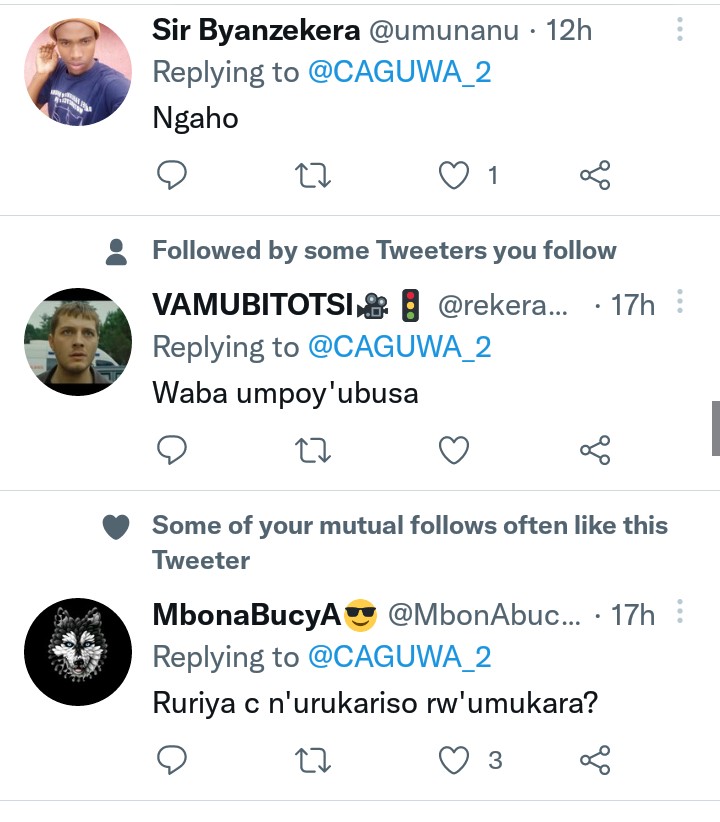Image resolution: width=720 pixels, height=822 pixels.
Task: Share MbonaBucyA's tweet
Action: [x=595, y=761]
